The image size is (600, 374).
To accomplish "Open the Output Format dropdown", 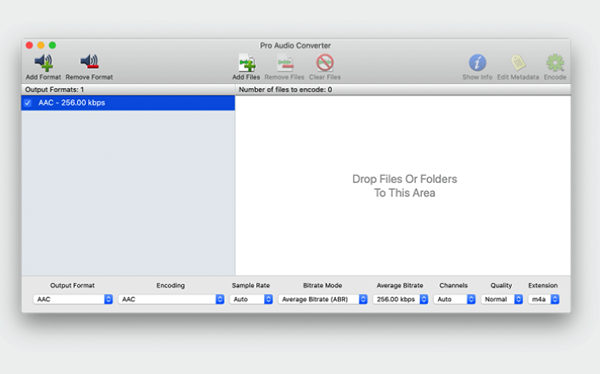I will coord(73,299).
